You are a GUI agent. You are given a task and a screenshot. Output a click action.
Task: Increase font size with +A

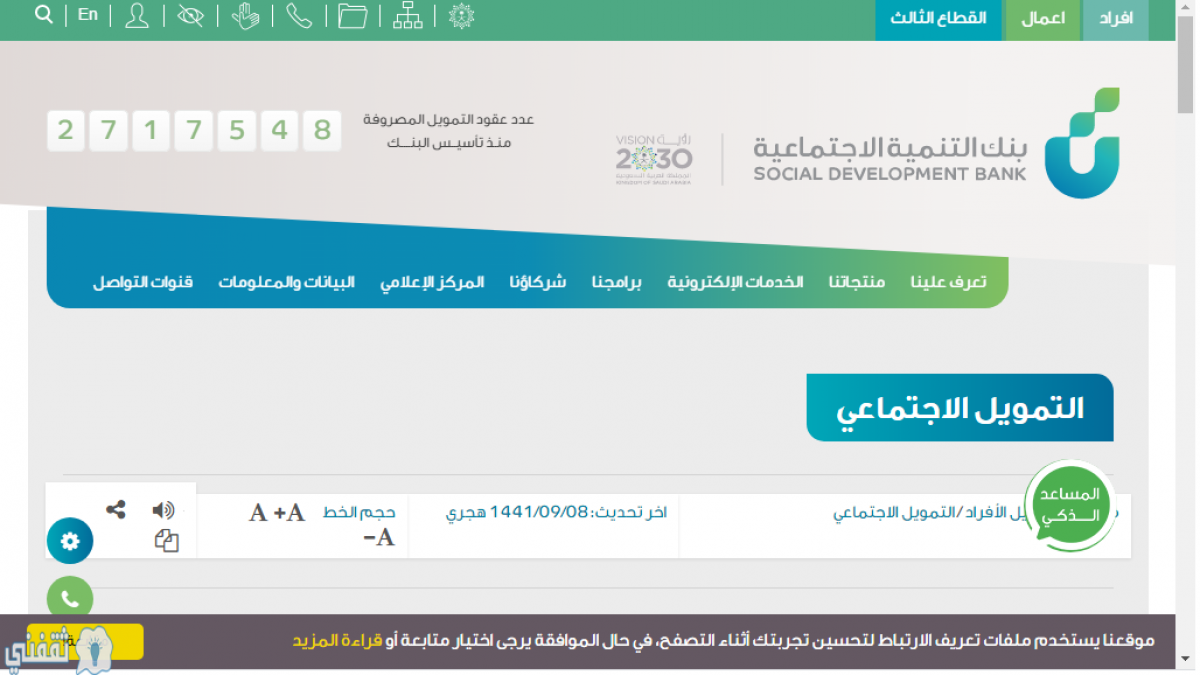pyautogui.click(x=289, y=513)
